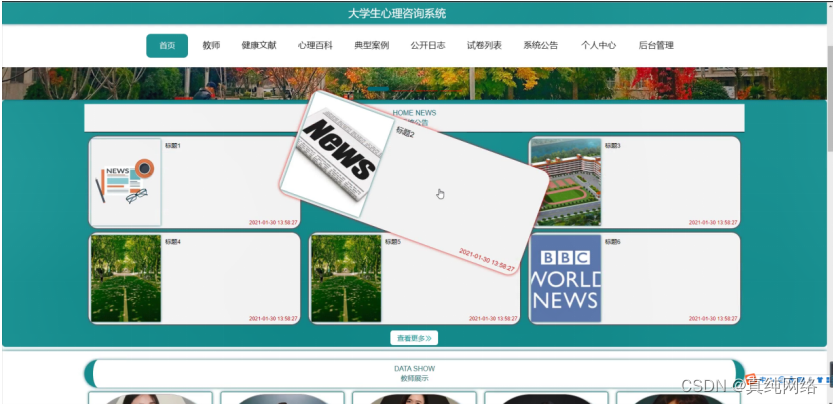Open the 标题3 campus building thumbnail

565,182
